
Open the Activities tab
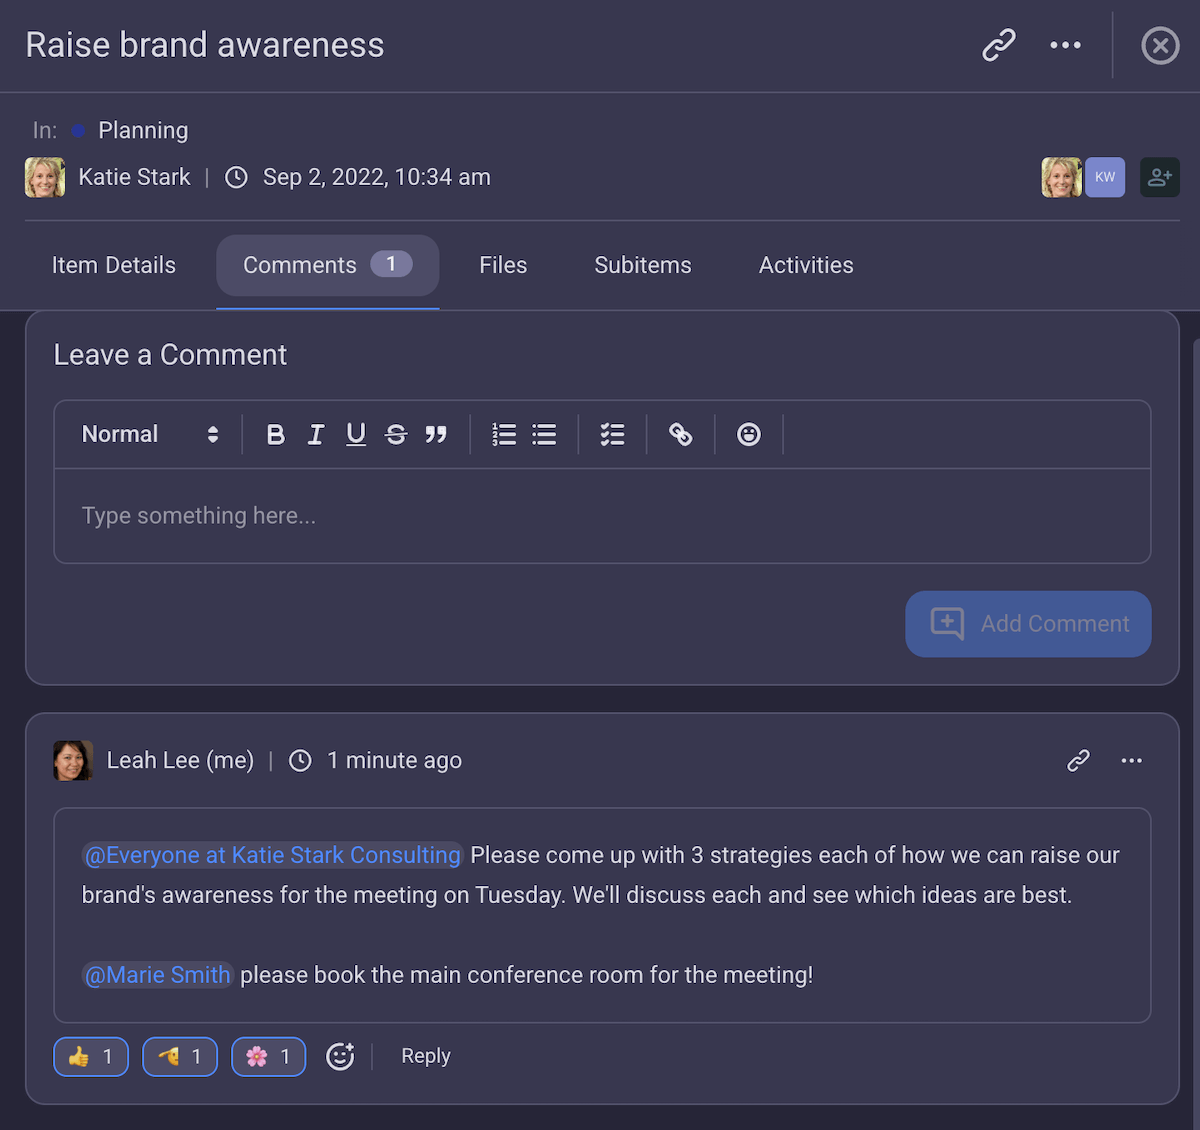[806, 265]
